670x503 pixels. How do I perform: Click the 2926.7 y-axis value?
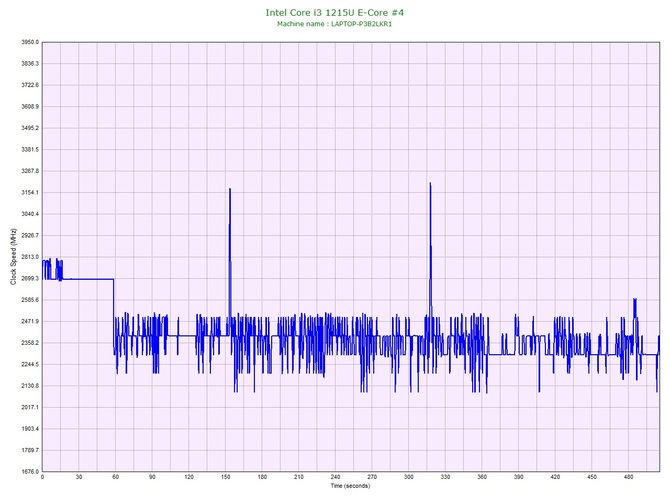(30, 235)
